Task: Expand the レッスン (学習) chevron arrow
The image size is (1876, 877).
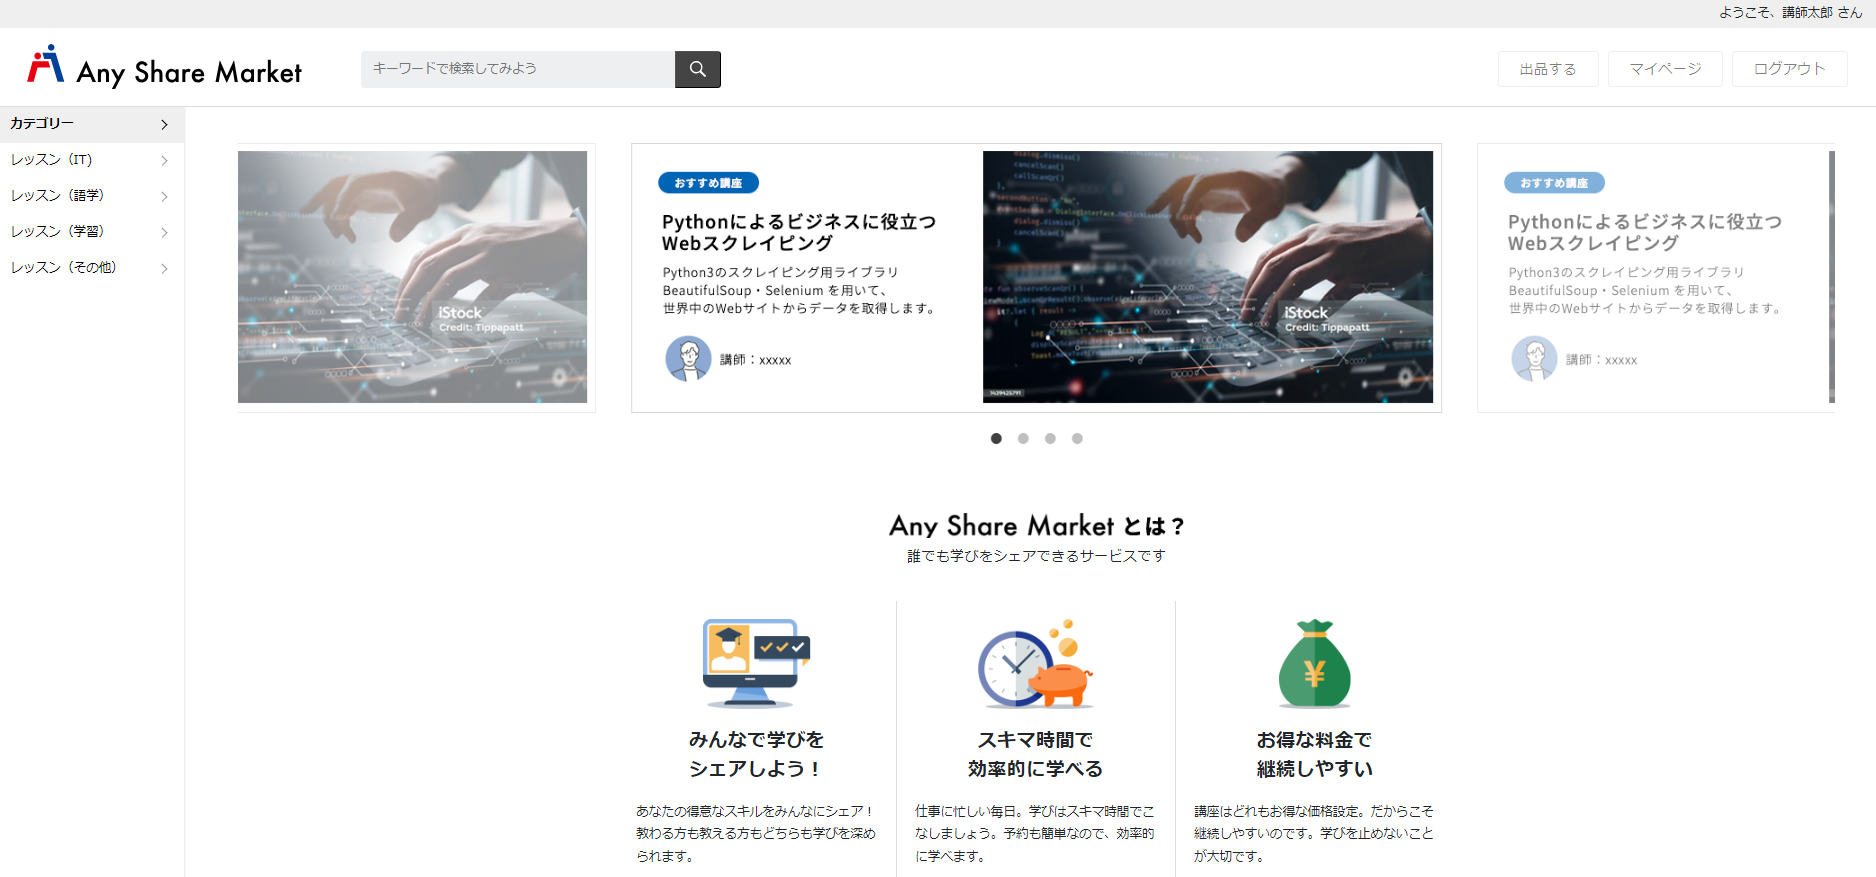Action: [164, 232]
